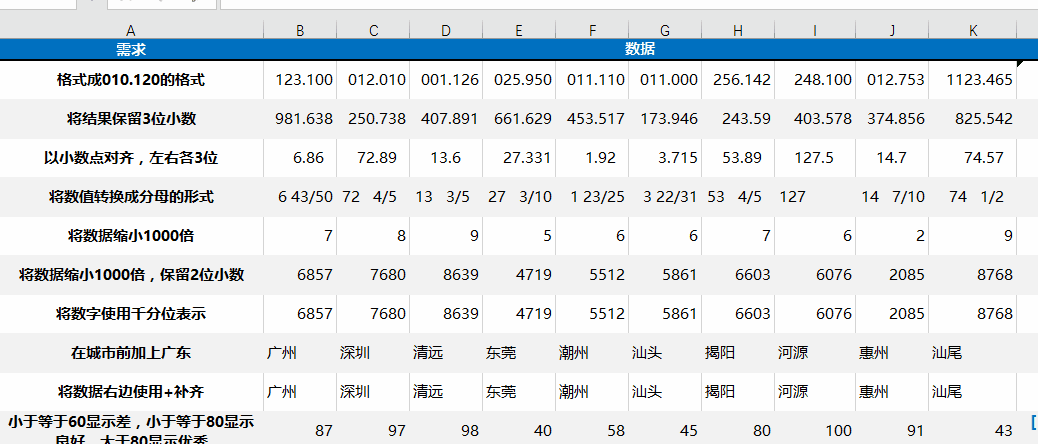Click 2085 in the 千分位表示 row
The height and width of the screenshot is (444, 1038).
click(x=892, y=314)
